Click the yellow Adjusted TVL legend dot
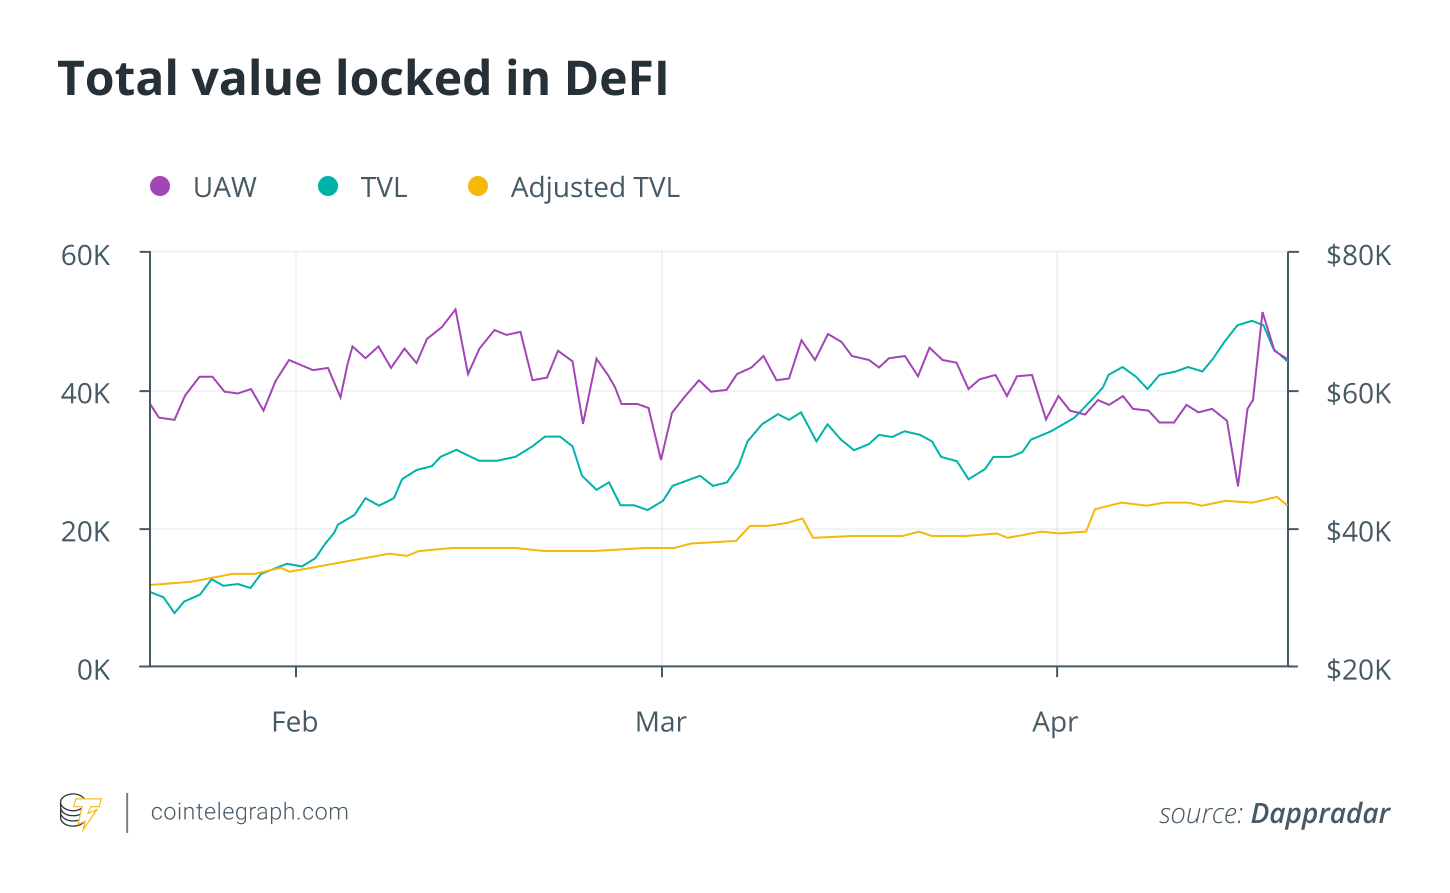Viewport: 1450px width, 893px height. pos(478,186)
